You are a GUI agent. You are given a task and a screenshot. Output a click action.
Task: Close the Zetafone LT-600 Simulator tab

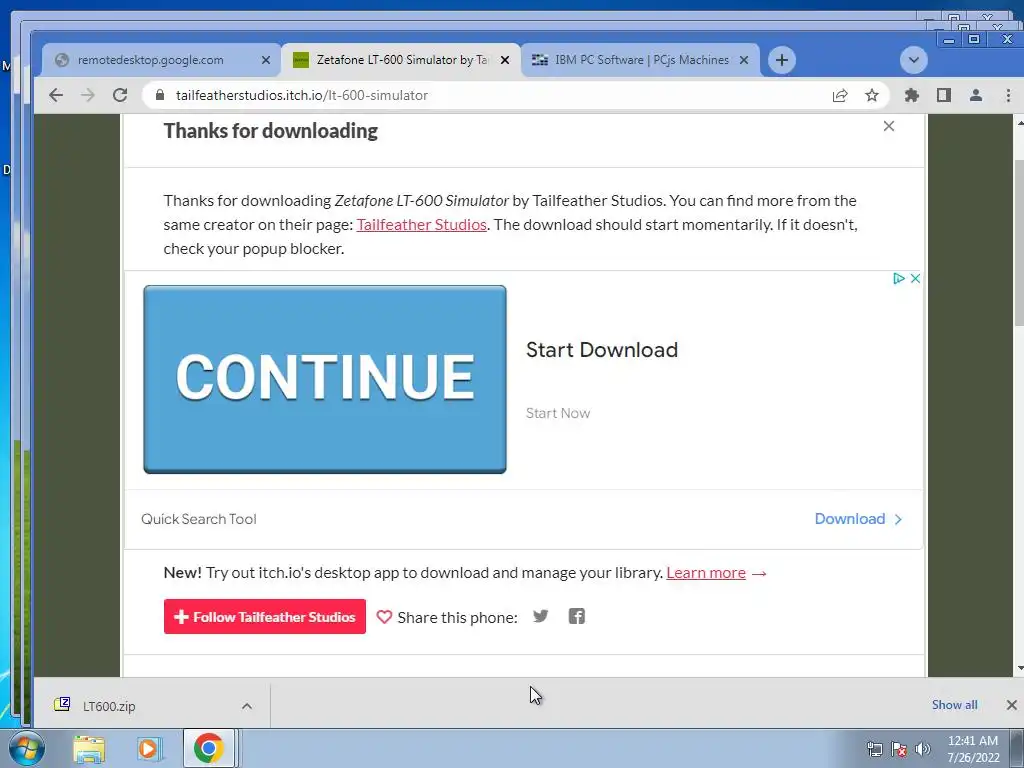click(x=505, y=60)
